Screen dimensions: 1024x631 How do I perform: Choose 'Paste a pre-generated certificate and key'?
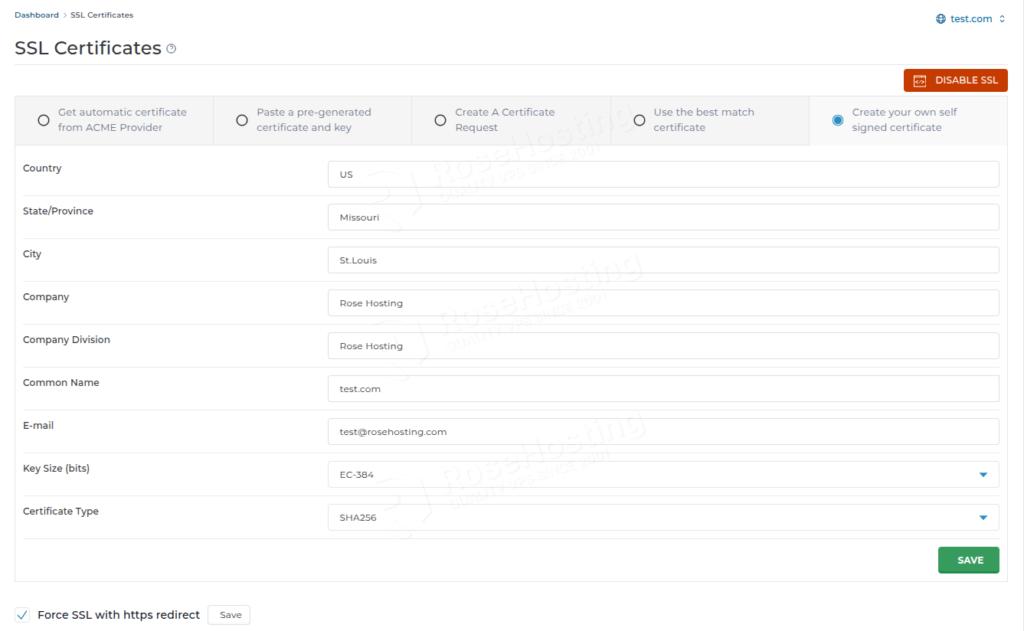coord(242,120)
